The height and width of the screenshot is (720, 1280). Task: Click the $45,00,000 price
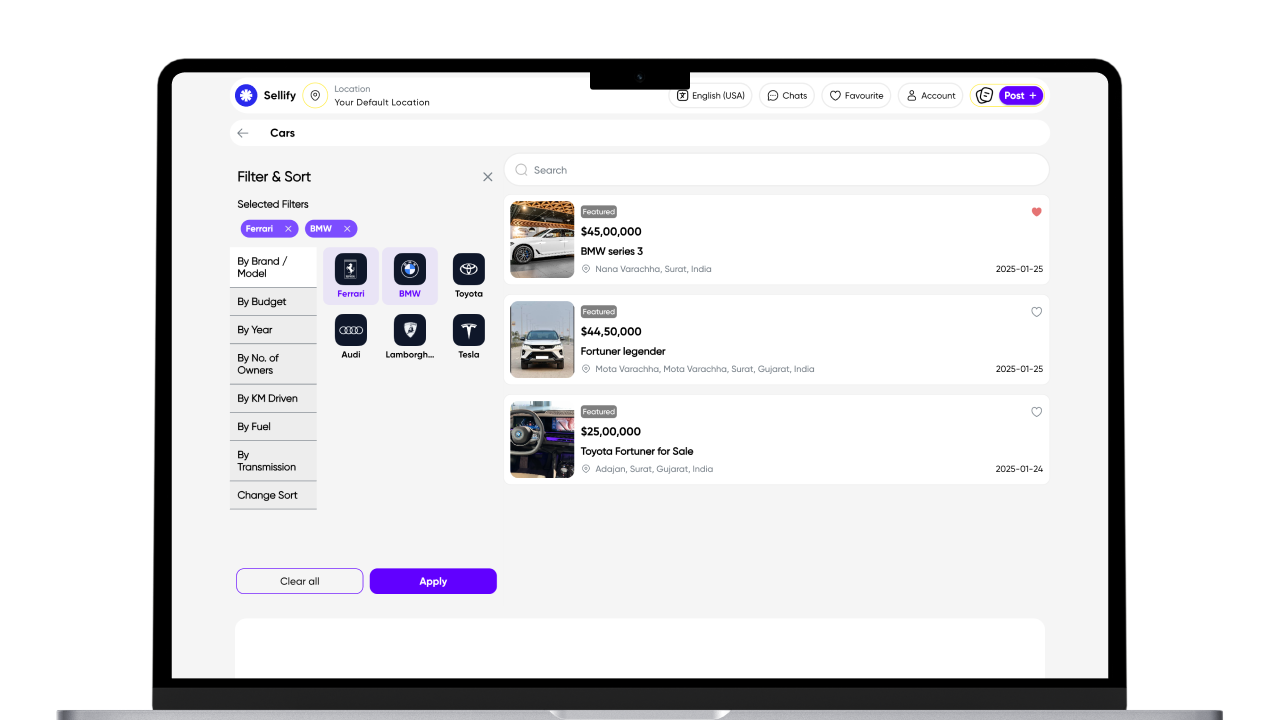click(611, 232)
